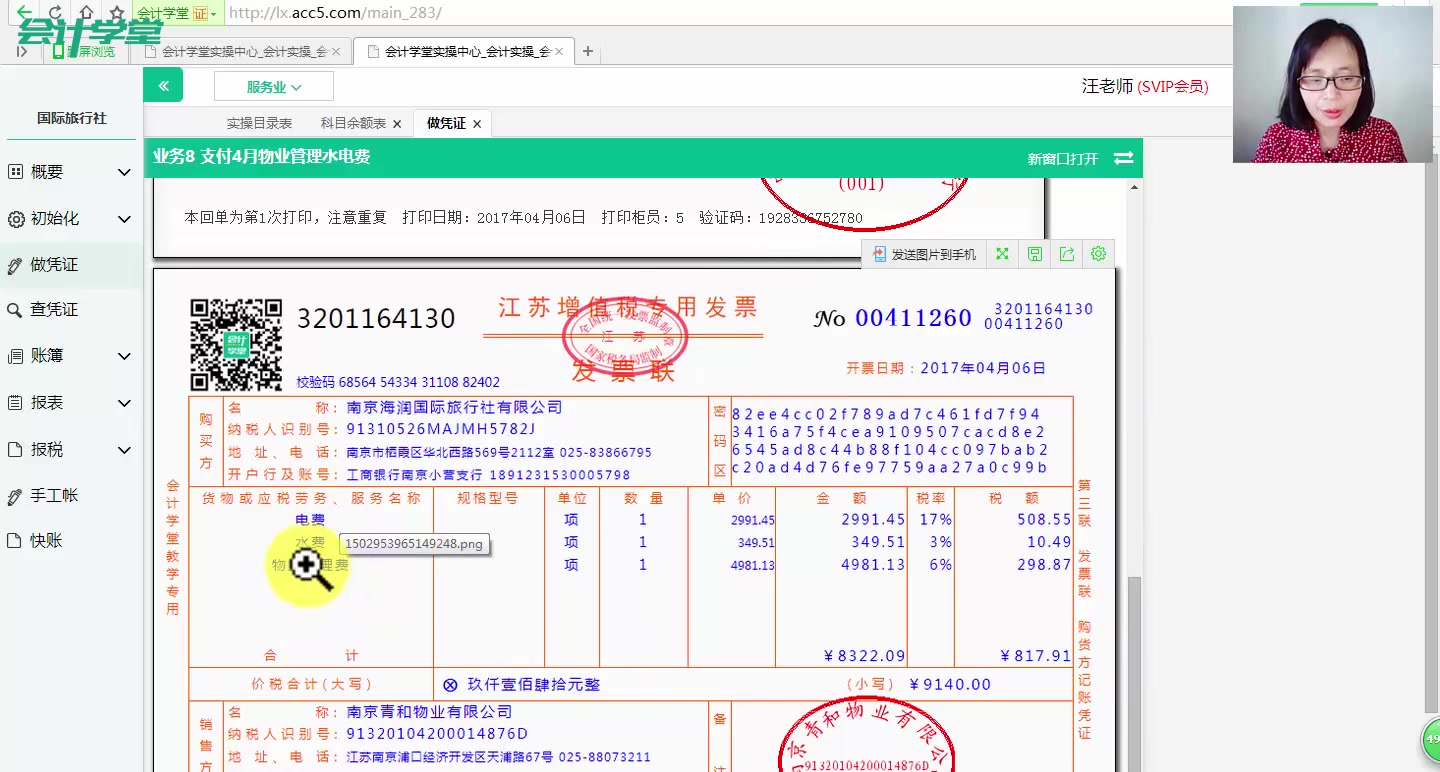Click the browser back arrow

point(24,12)
